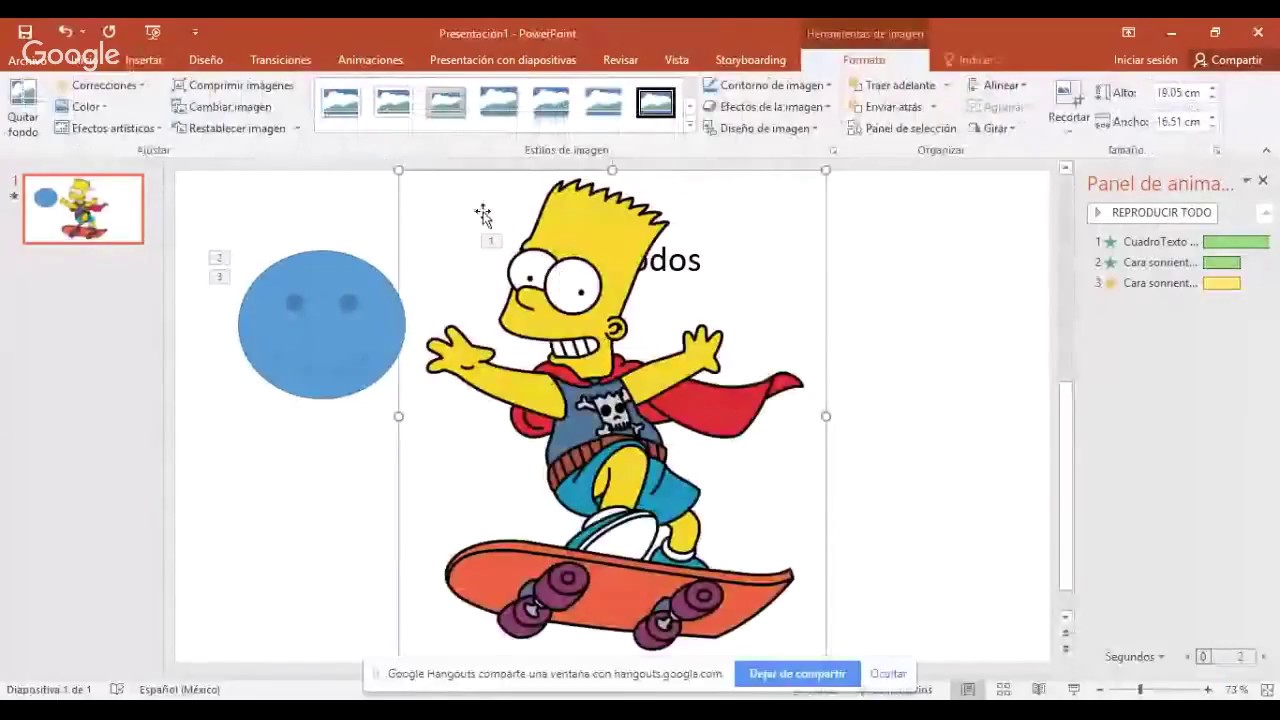Switch to Reading view

coord(1038,689)
